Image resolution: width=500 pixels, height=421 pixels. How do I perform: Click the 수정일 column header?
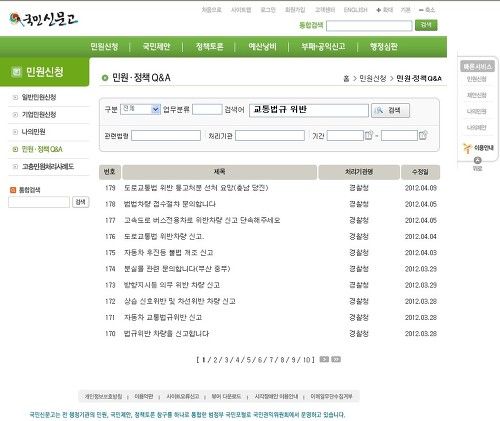pos(420,172)
